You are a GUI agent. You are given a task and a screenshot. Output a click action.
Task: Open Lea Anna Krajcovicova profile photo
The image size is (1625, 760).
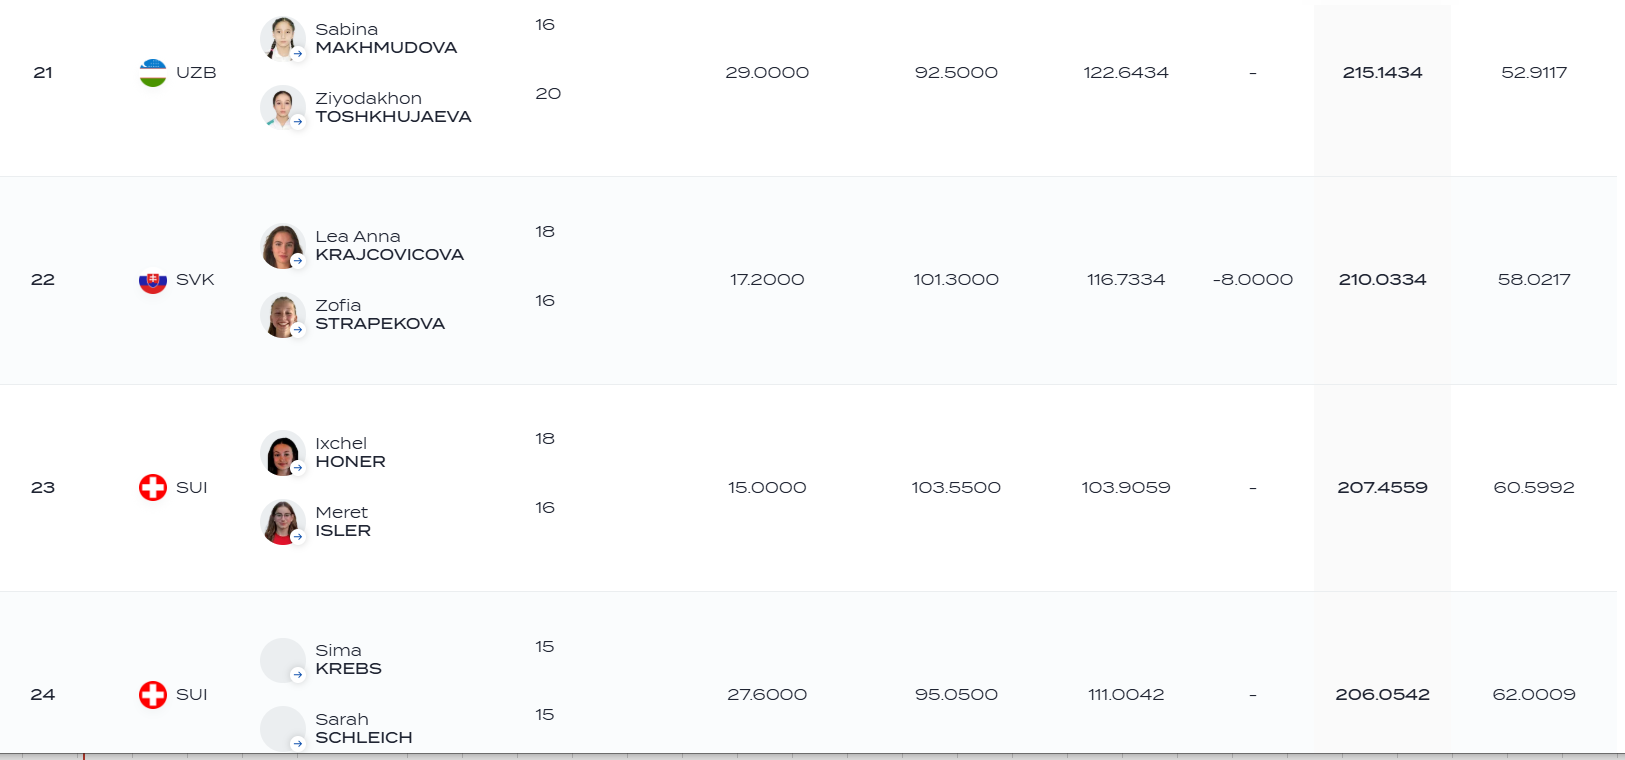pyautogui.click(x=282, y=246)
